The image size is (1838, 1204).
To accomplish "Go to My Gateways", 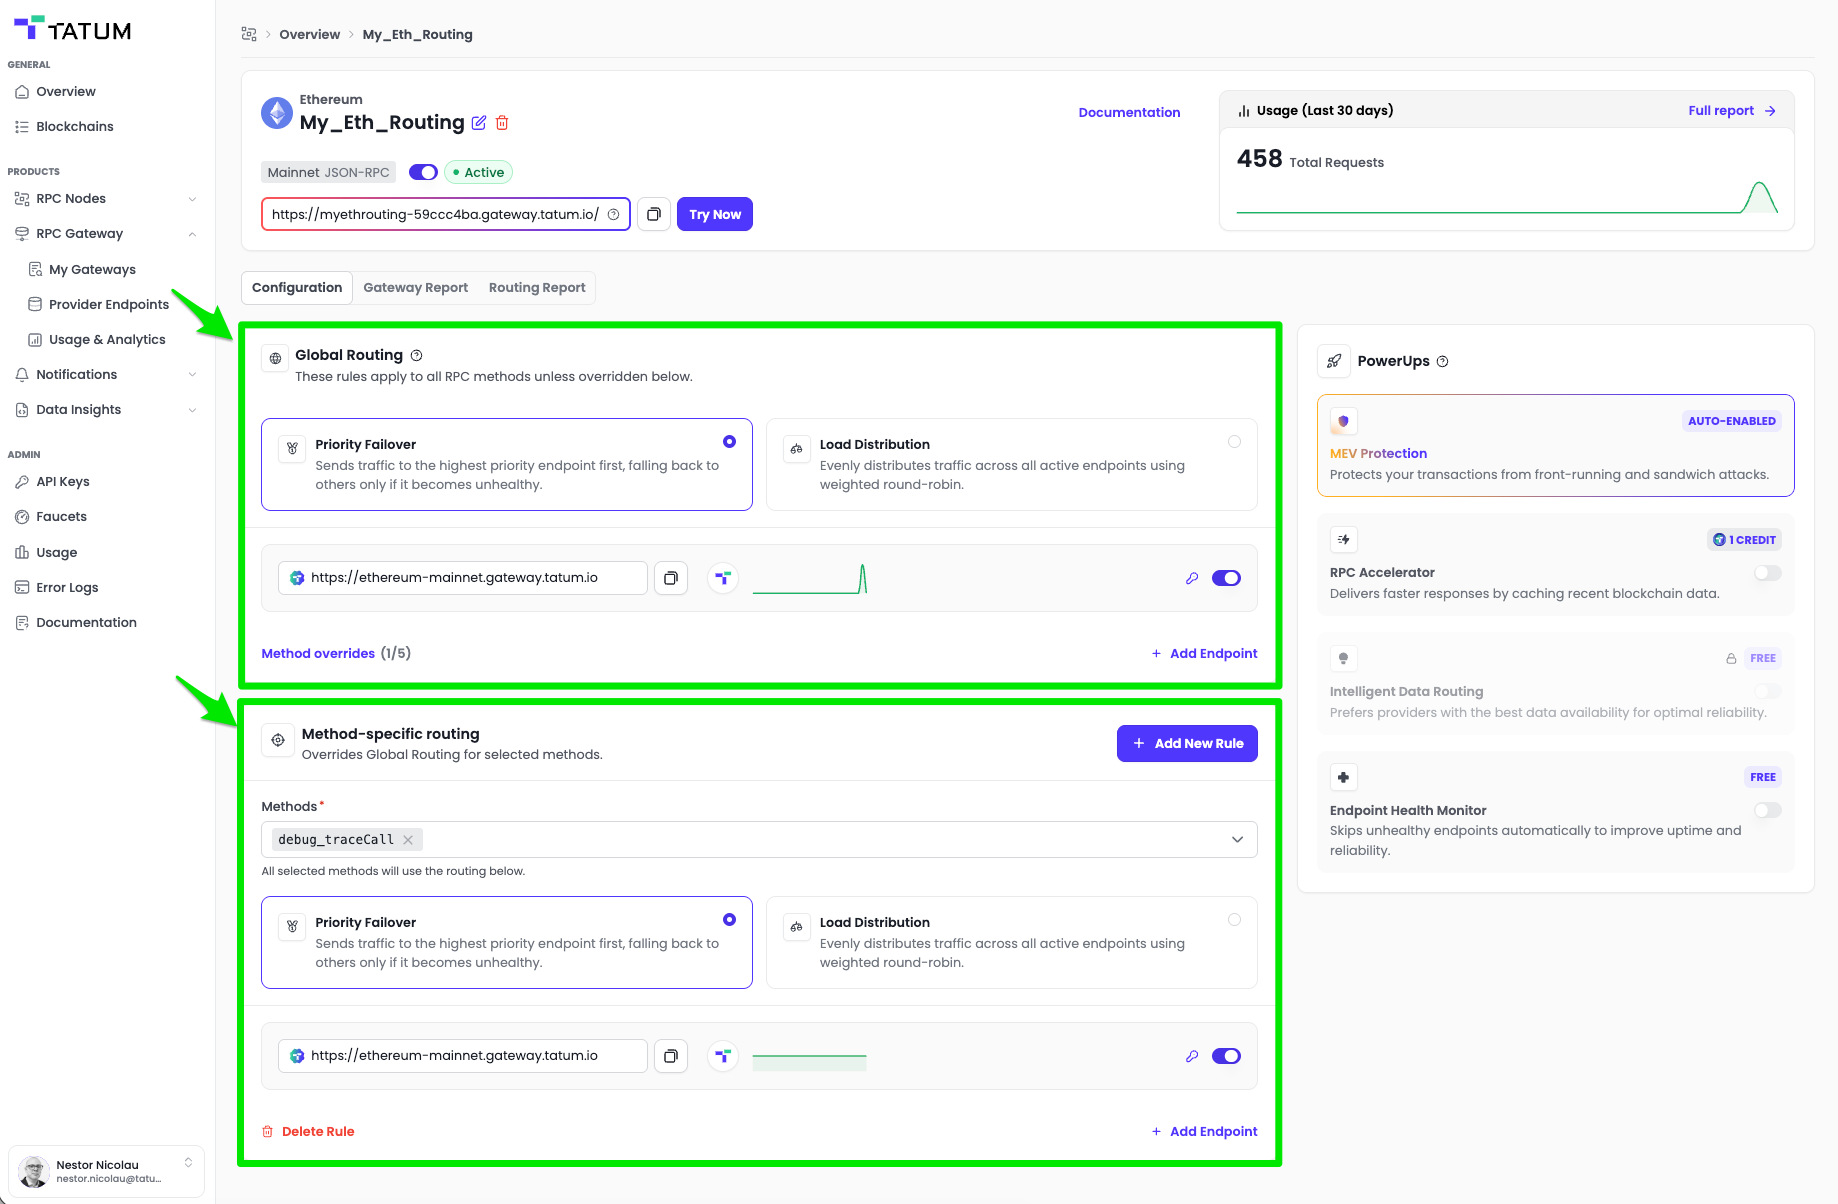I will [92, 269].
